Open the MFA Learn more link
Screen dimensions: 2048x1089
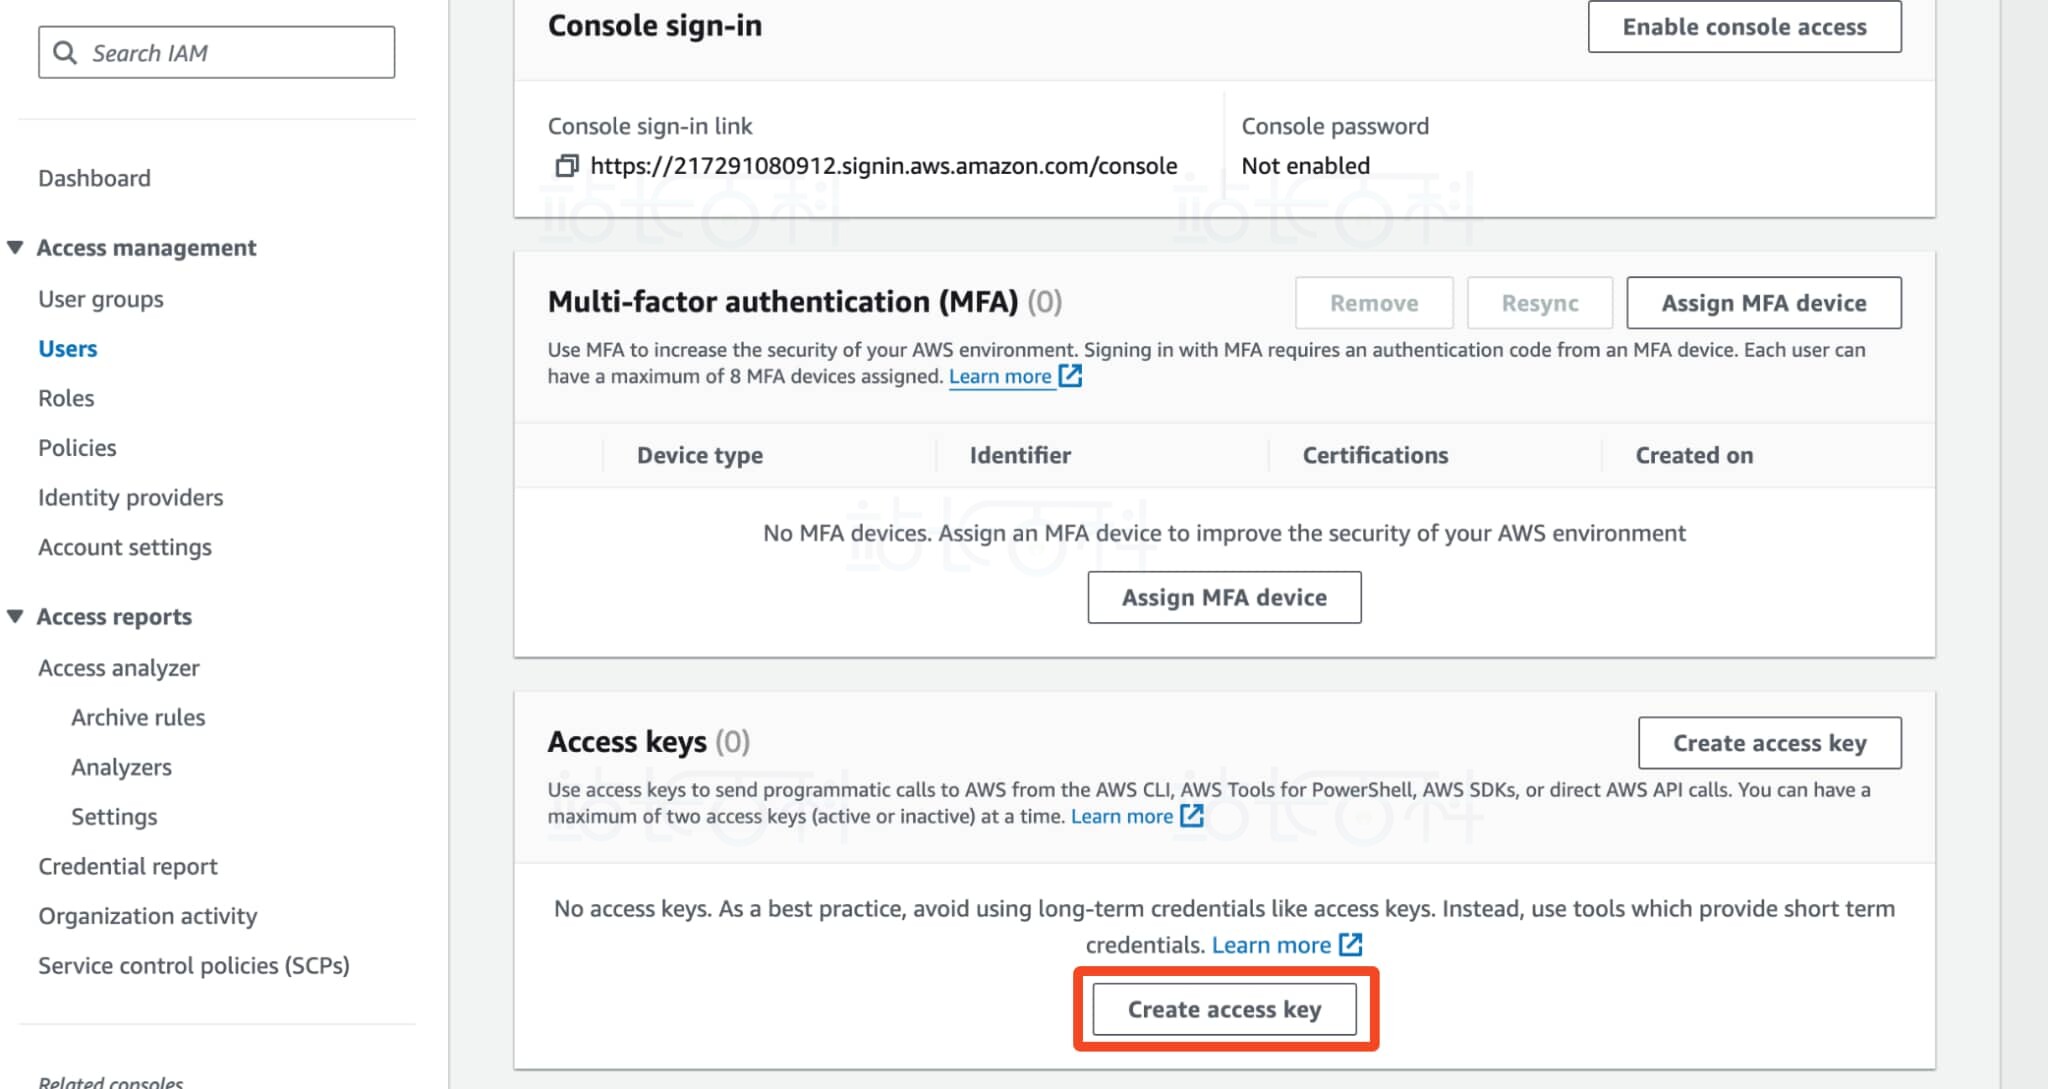[999, 377]
